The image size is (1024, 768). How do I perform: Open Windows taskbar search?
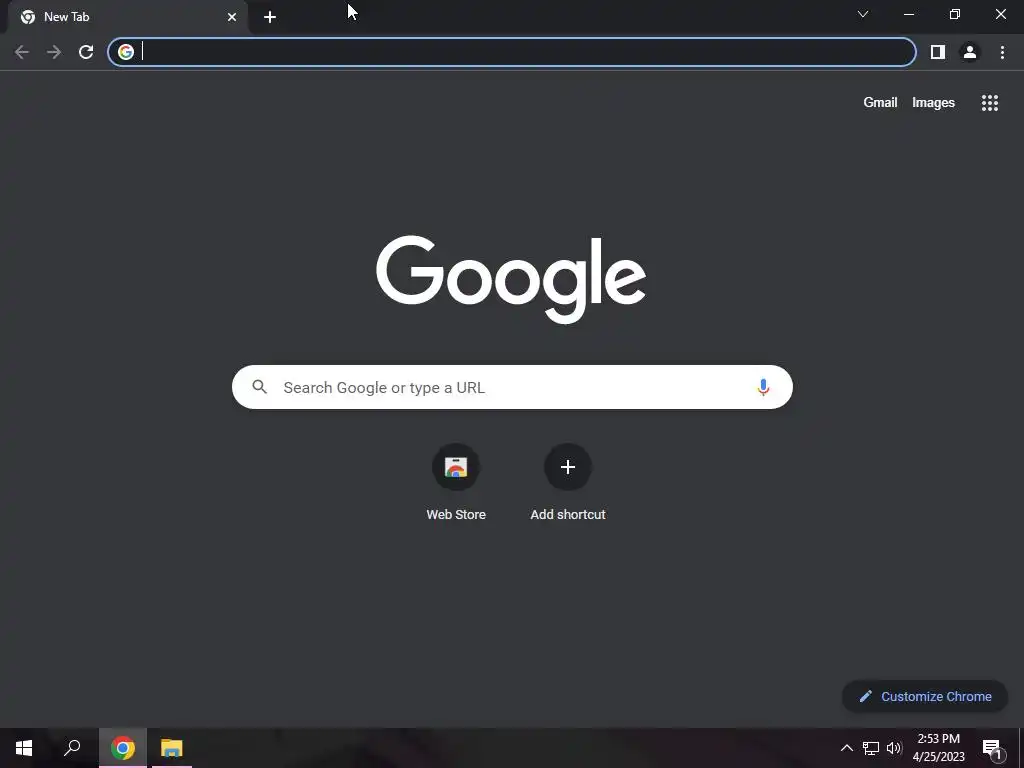point(72,748)
